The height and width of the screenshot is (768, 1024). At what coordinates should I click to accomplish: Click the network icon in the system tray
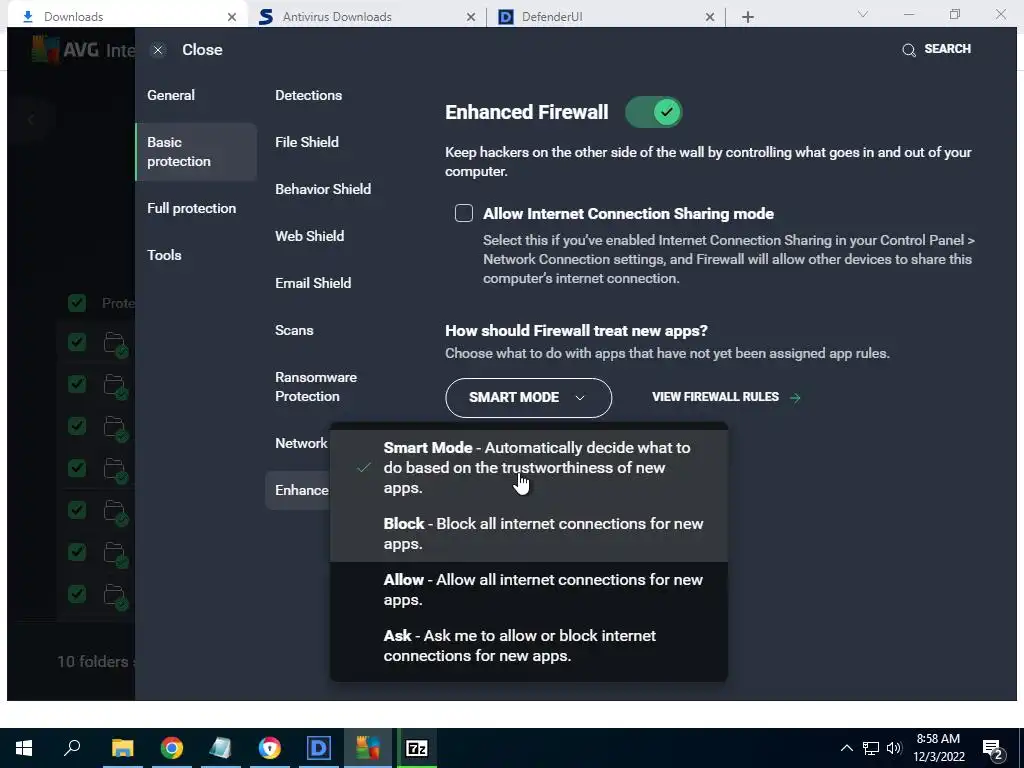871,748
